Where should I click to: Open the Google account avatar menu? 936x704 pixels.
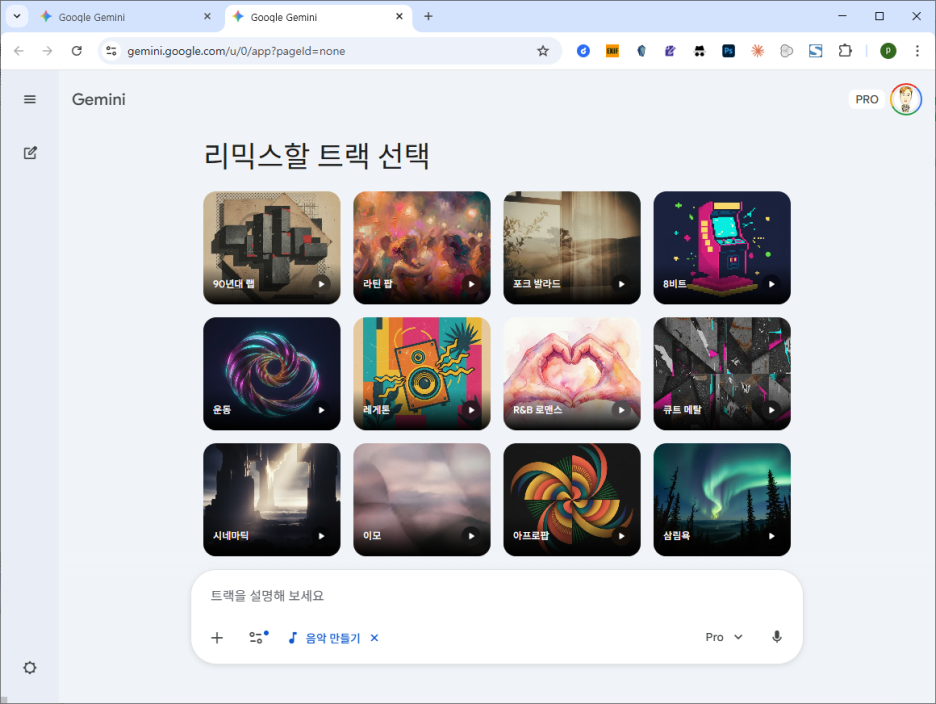pyautogui.click(x=906, y=99)
